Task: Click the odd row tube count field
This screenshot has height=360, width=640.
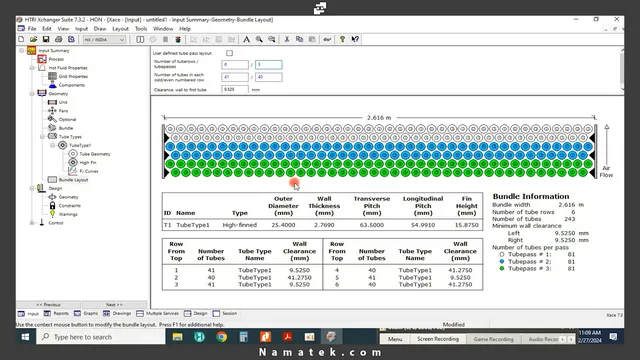Action: click(235, 77)
